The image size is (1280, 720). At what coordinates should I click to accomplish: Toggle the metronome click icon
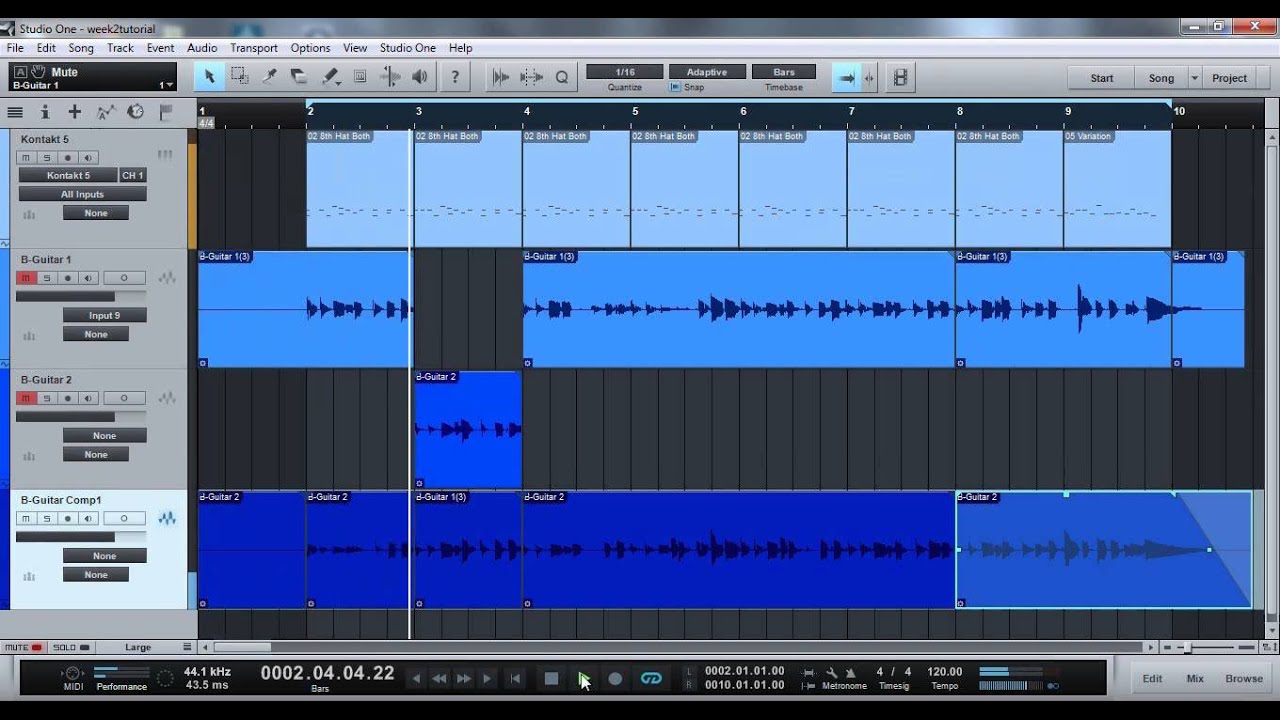coord(851,672)
